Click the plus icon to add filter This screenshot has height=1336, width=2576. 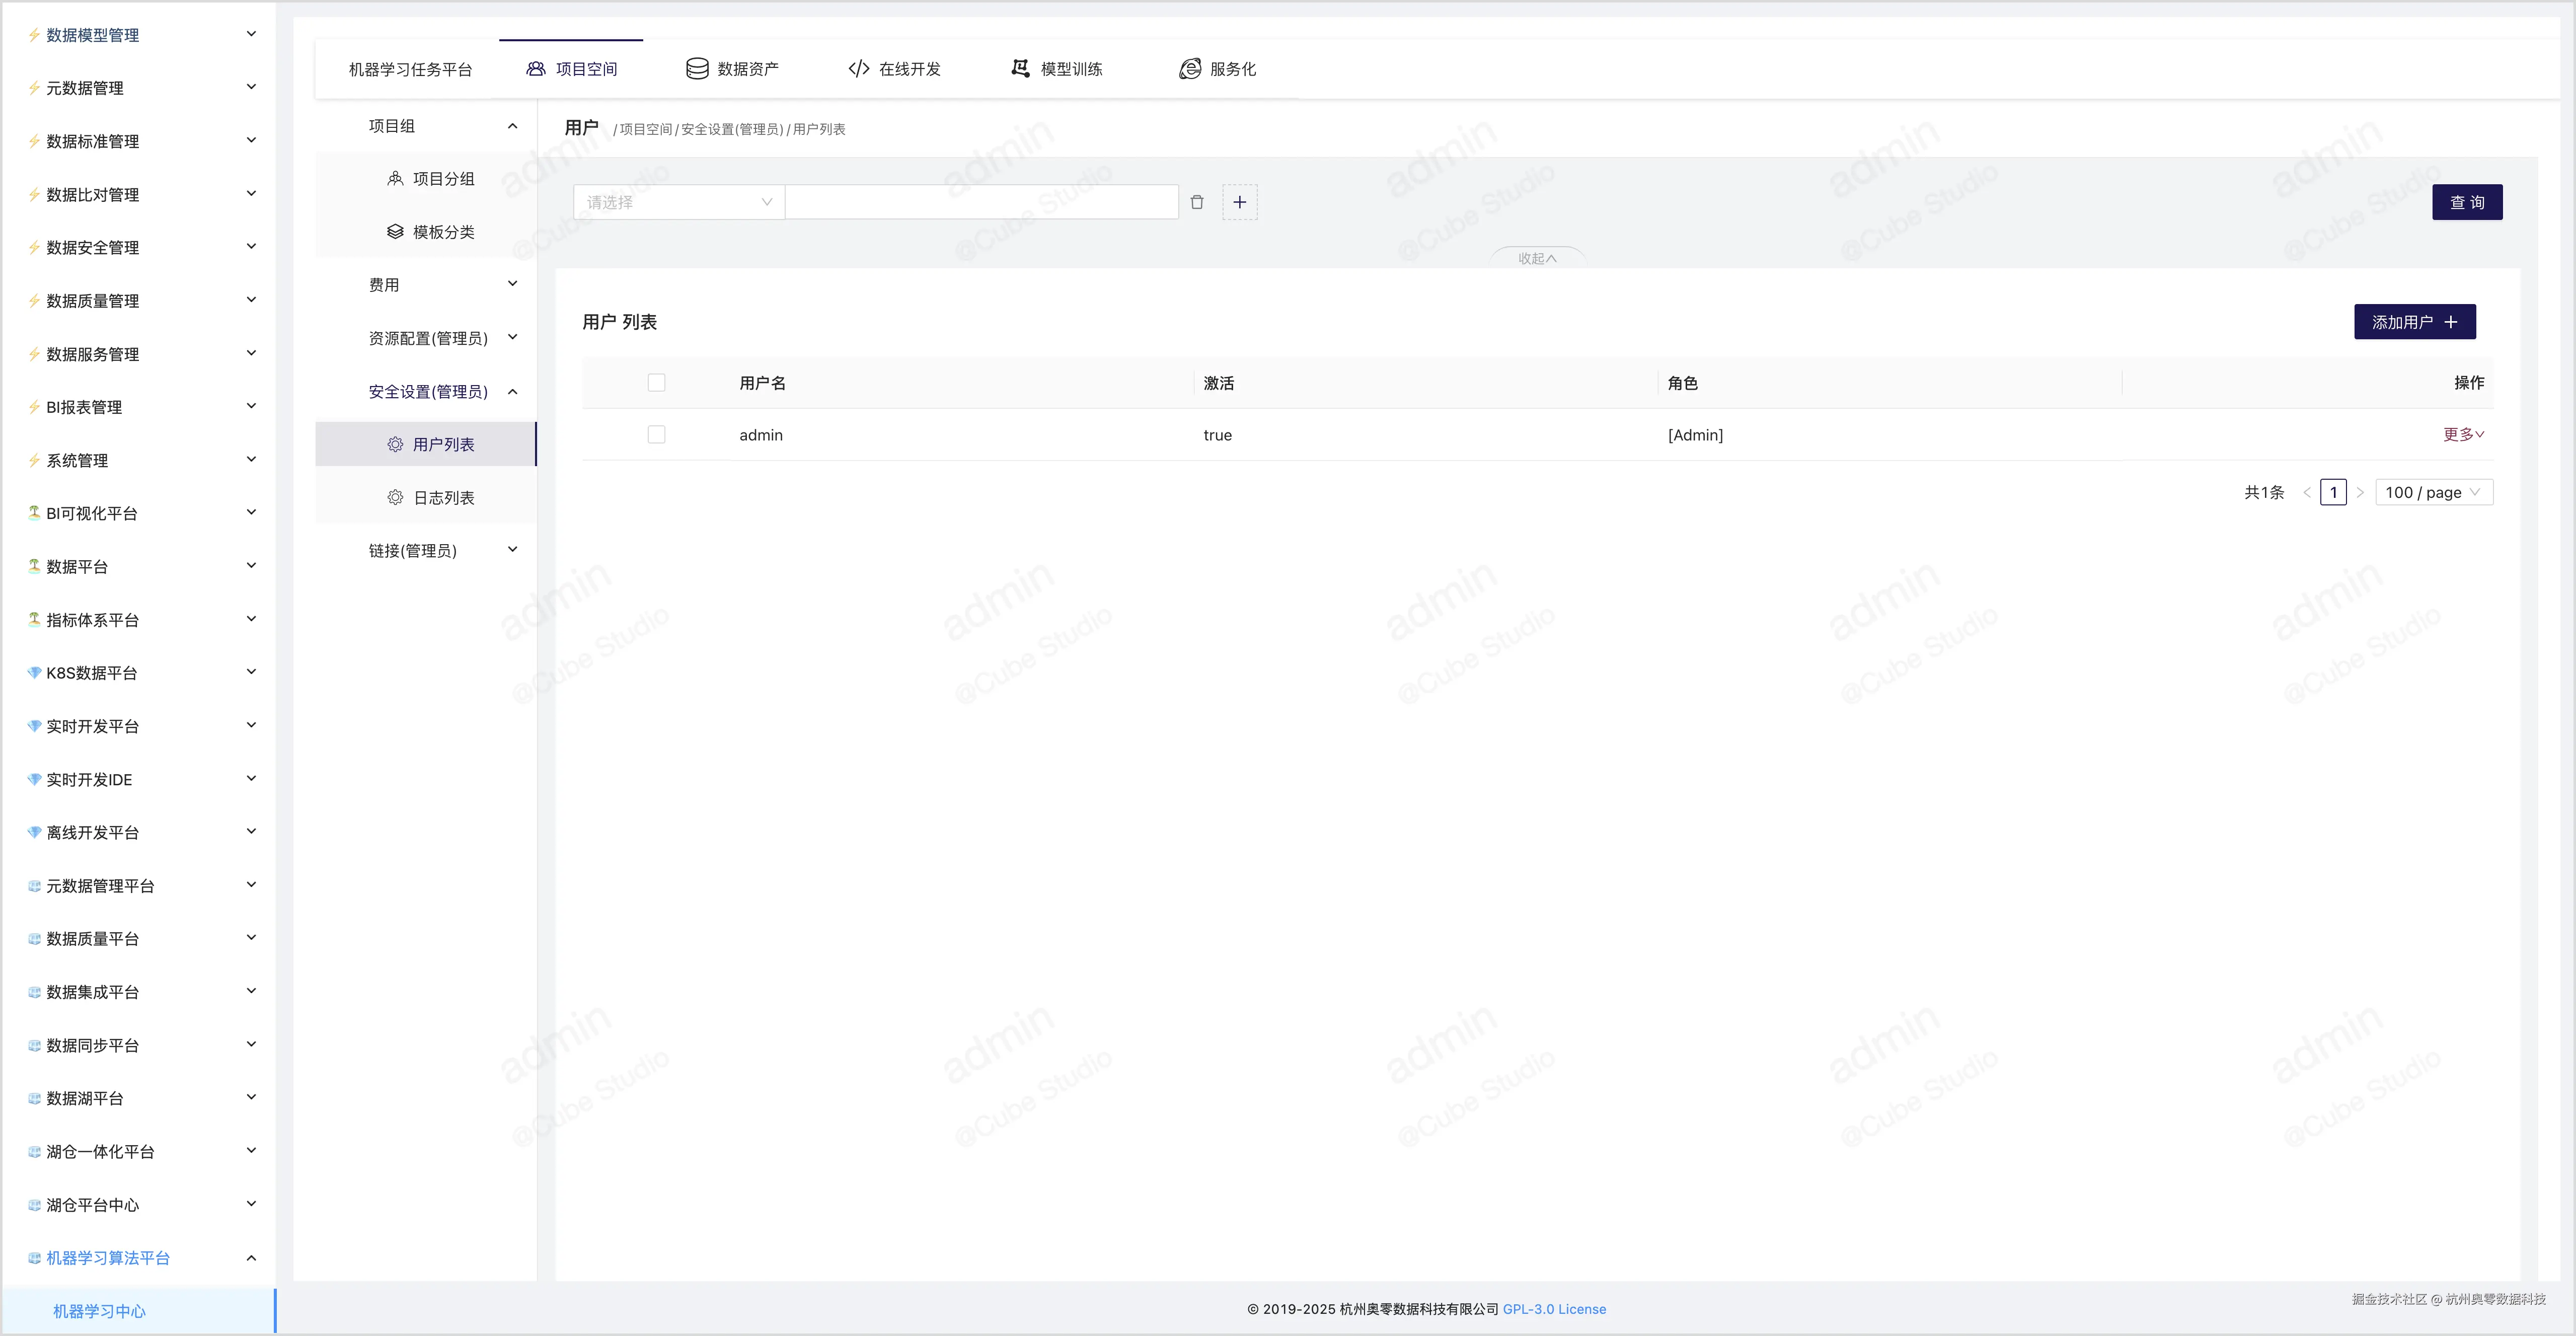[1239, 202]
